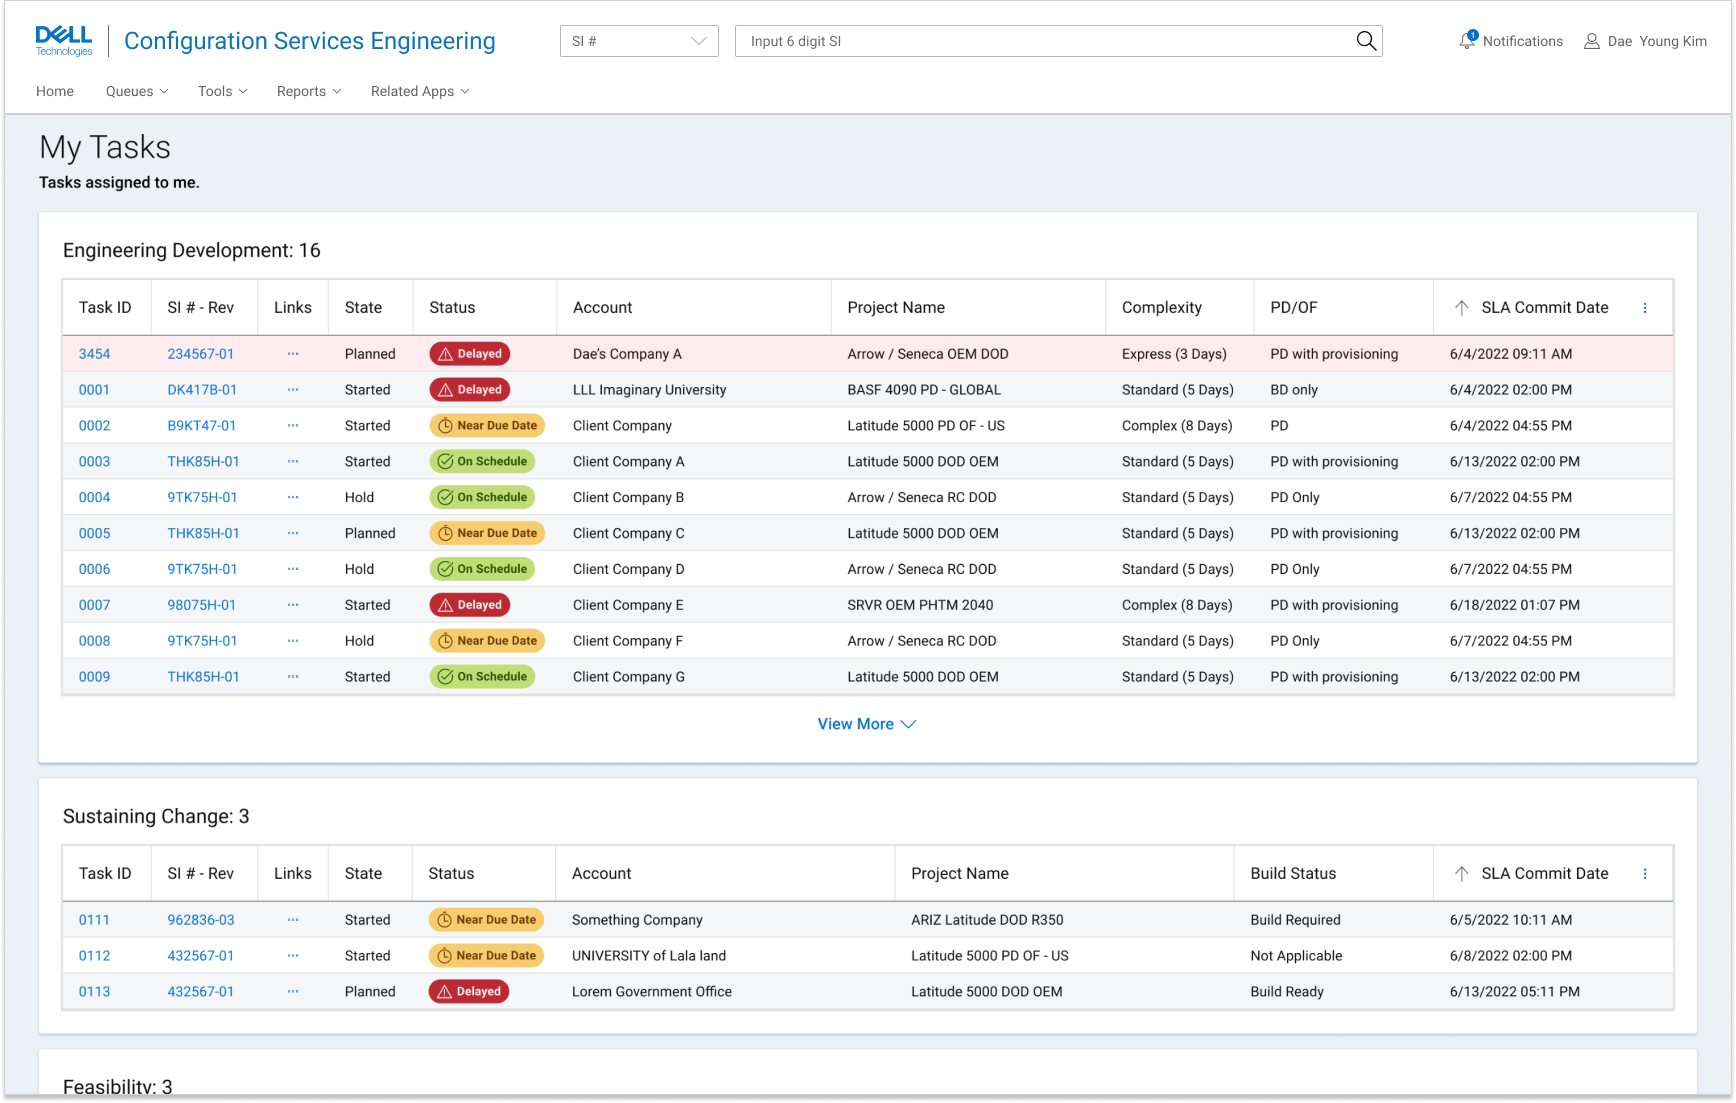Screen dimensions: 1736x1103
Task: Expand the View More rows chevron
Action: pos(908,724)
